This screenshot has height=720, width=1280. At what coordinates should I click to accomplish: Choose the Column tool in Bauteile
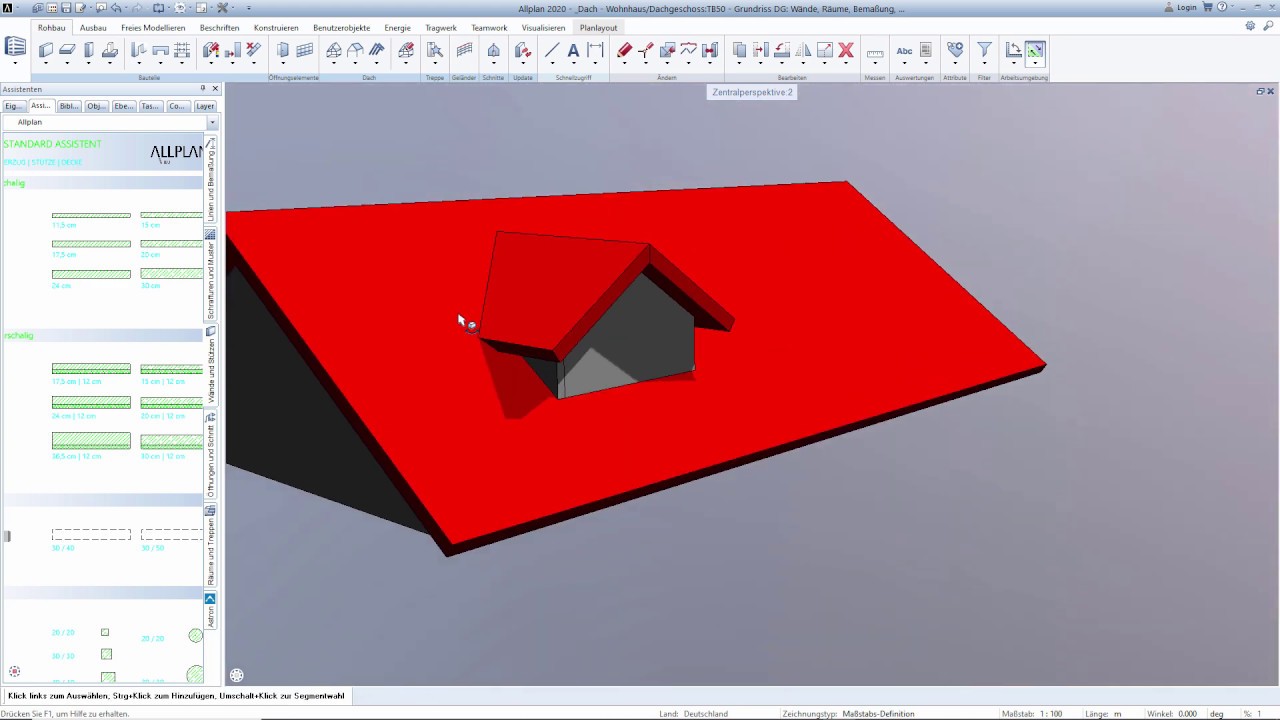[x=89, y=50]
